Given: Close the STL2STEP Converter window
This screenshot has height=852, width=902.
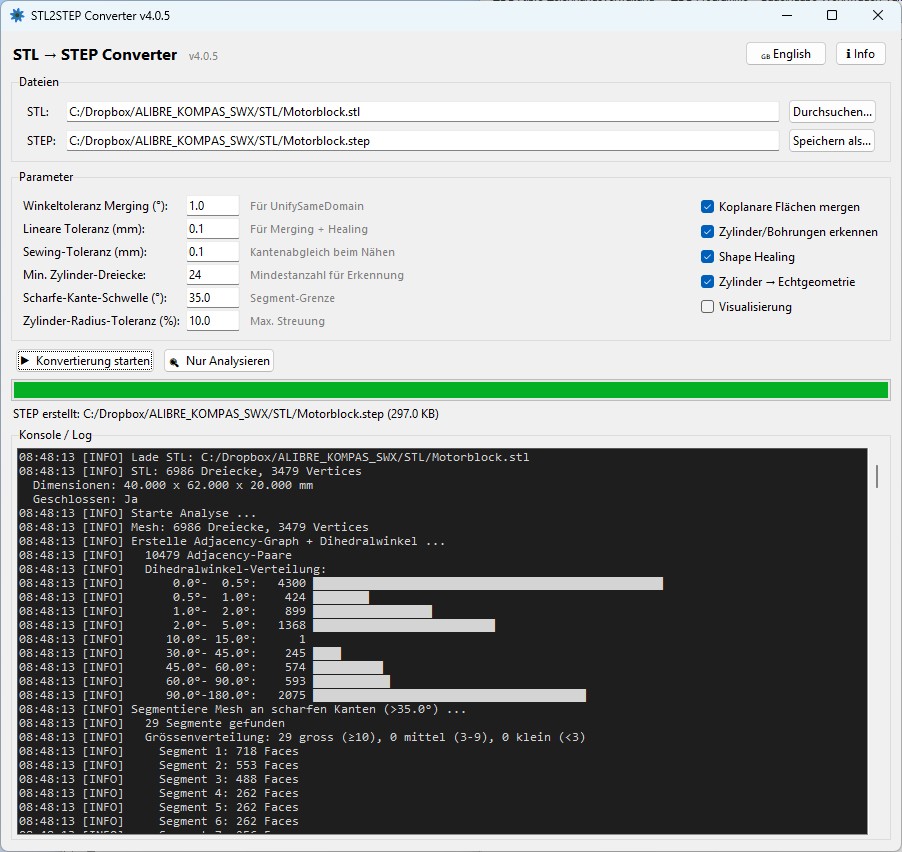Looking at the screenshot, I should (x=878, y=16).
